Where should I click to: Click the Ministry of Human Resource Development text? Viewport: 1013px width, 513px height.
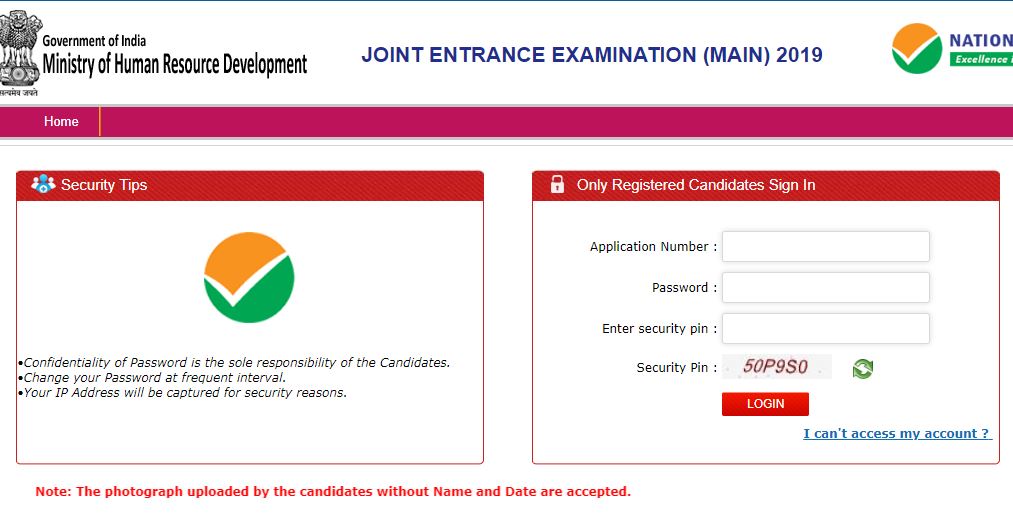coord(175,66)
